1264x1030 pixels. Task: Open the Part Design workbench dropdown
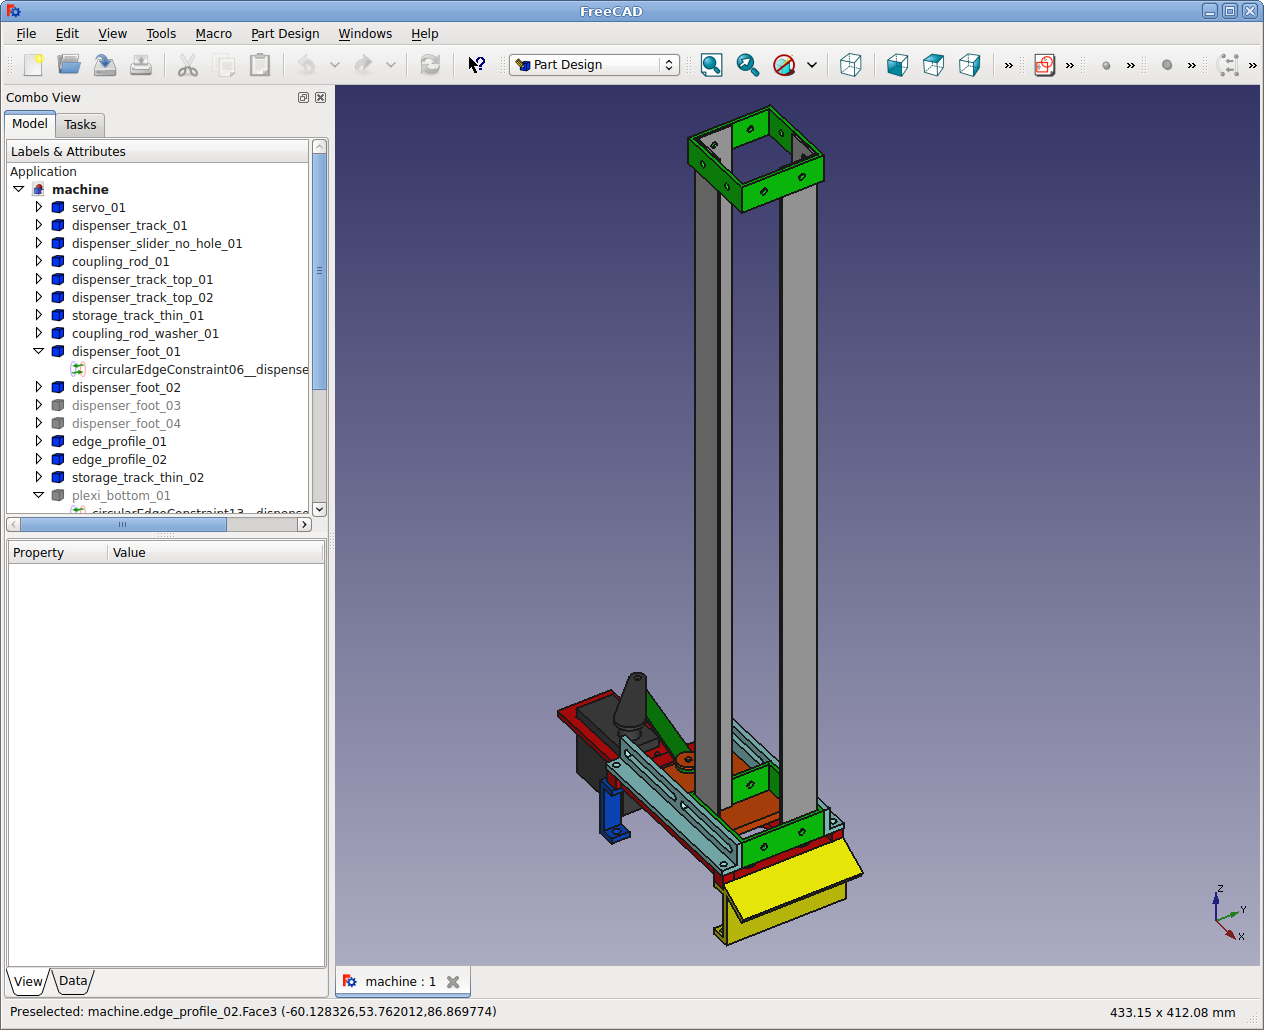pos(594,65)
